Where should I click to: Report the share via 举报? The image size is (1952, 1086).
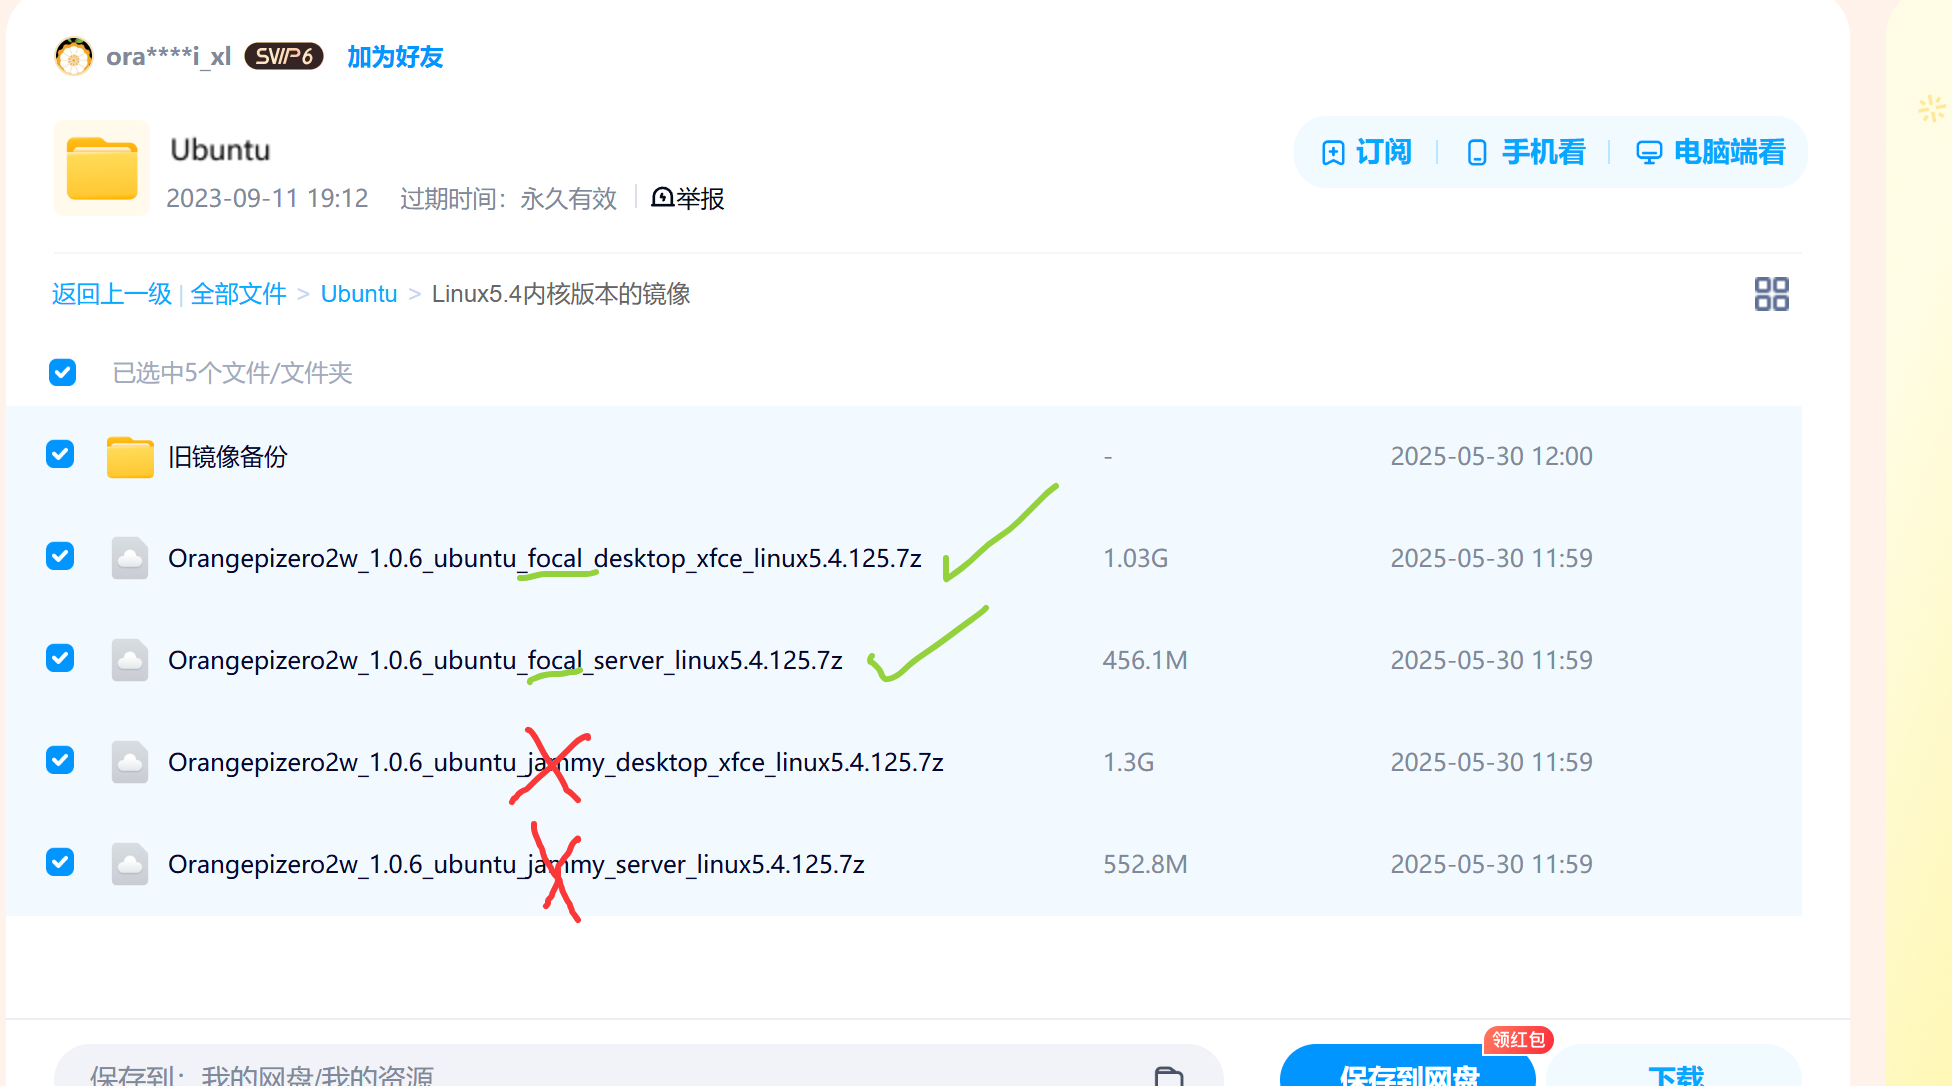tap(688, 198)
